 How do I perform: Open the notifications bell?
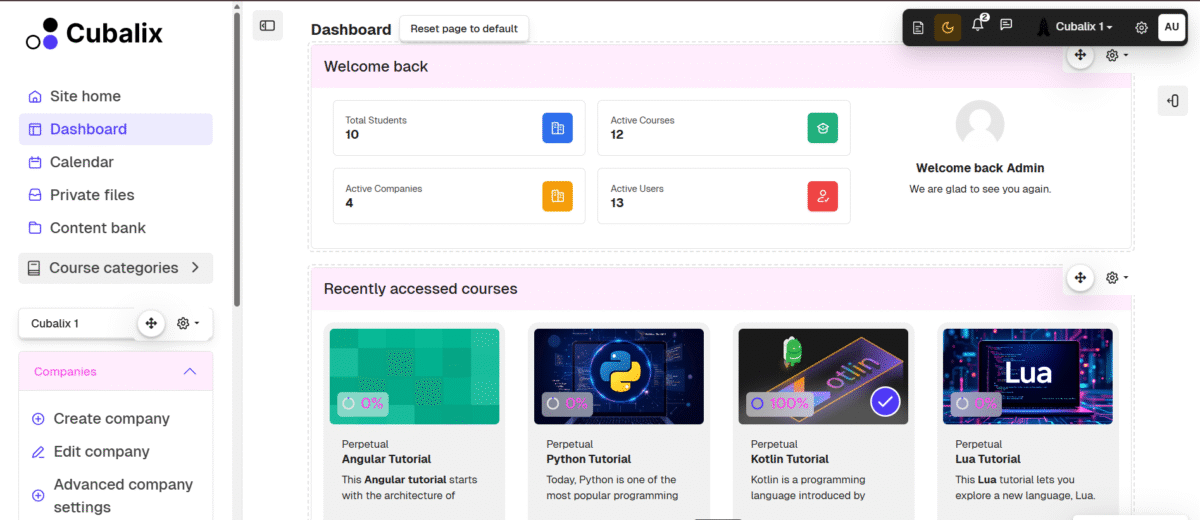point(978,26)
